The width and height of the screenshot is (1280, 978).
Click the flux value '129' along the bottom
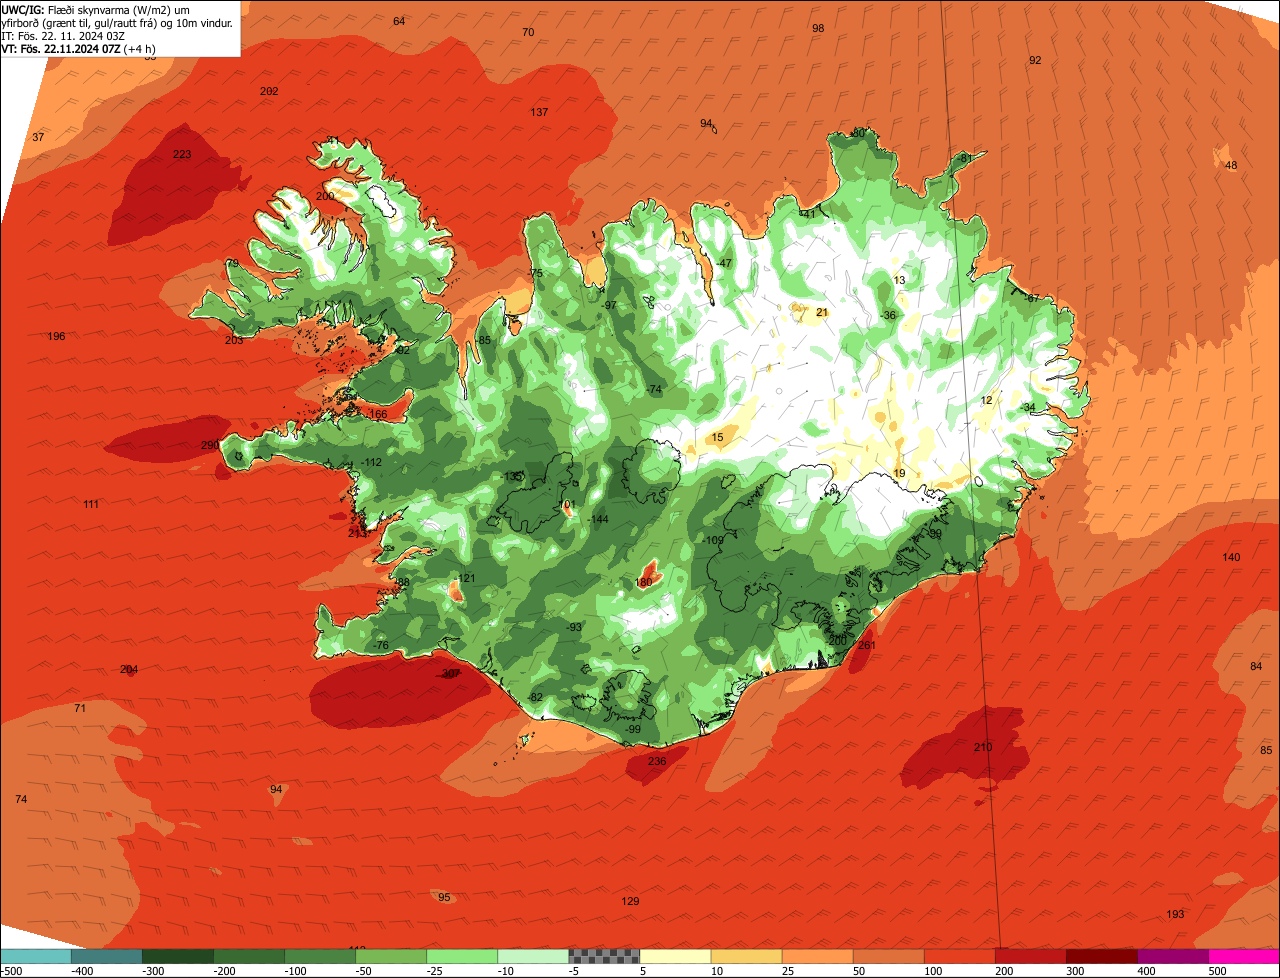coord(630,902)
